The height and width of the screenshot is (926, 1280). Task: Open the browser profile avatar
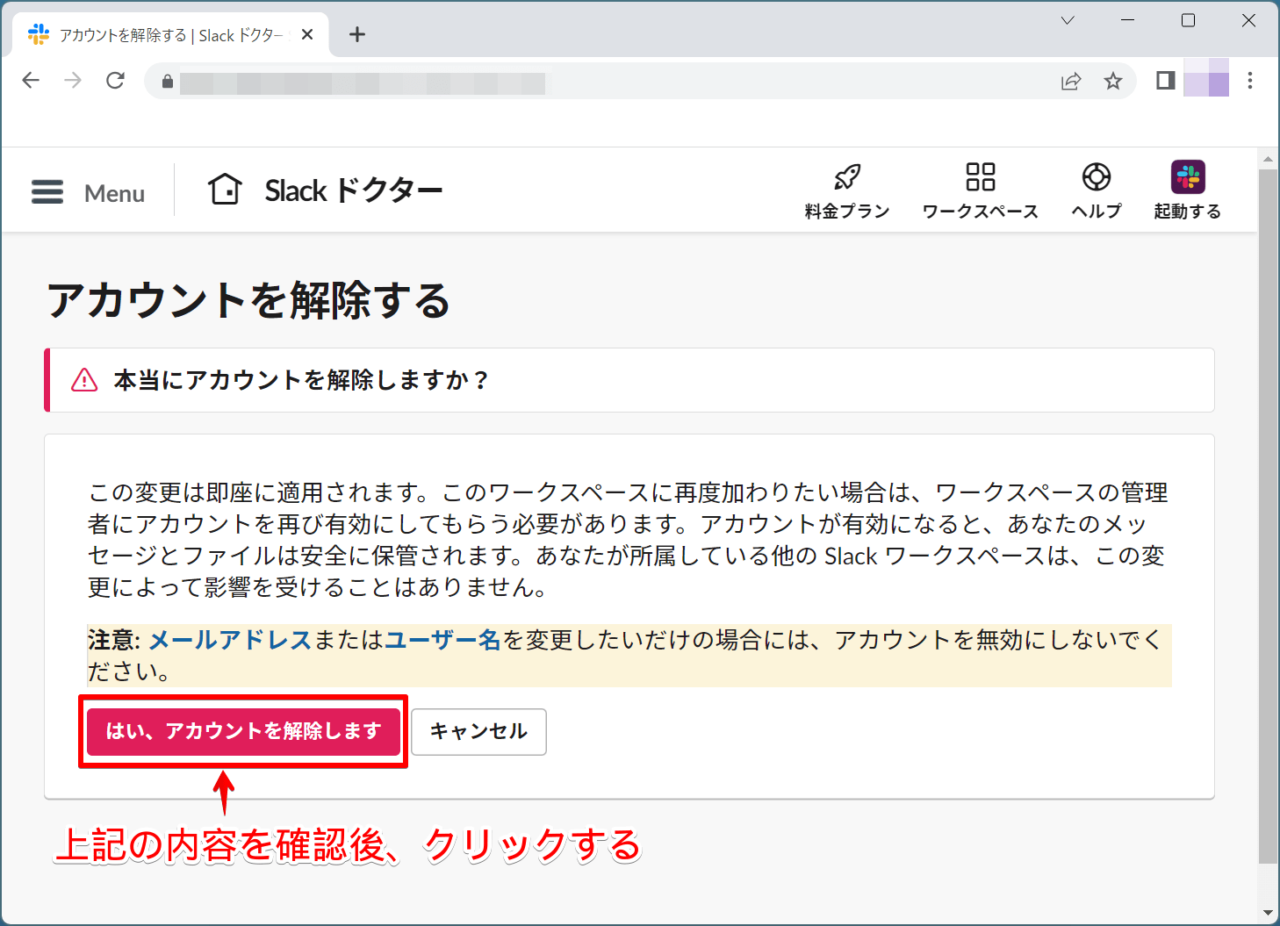click(1206, 78)
